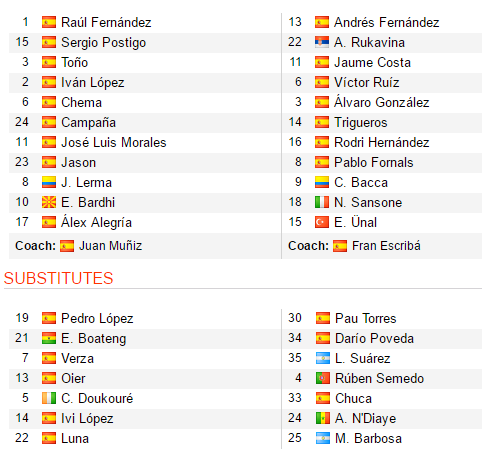The width and height of the screenshot is (482, 454).
Task: Select player Álvaro González
Action: [x=382, y=102]
